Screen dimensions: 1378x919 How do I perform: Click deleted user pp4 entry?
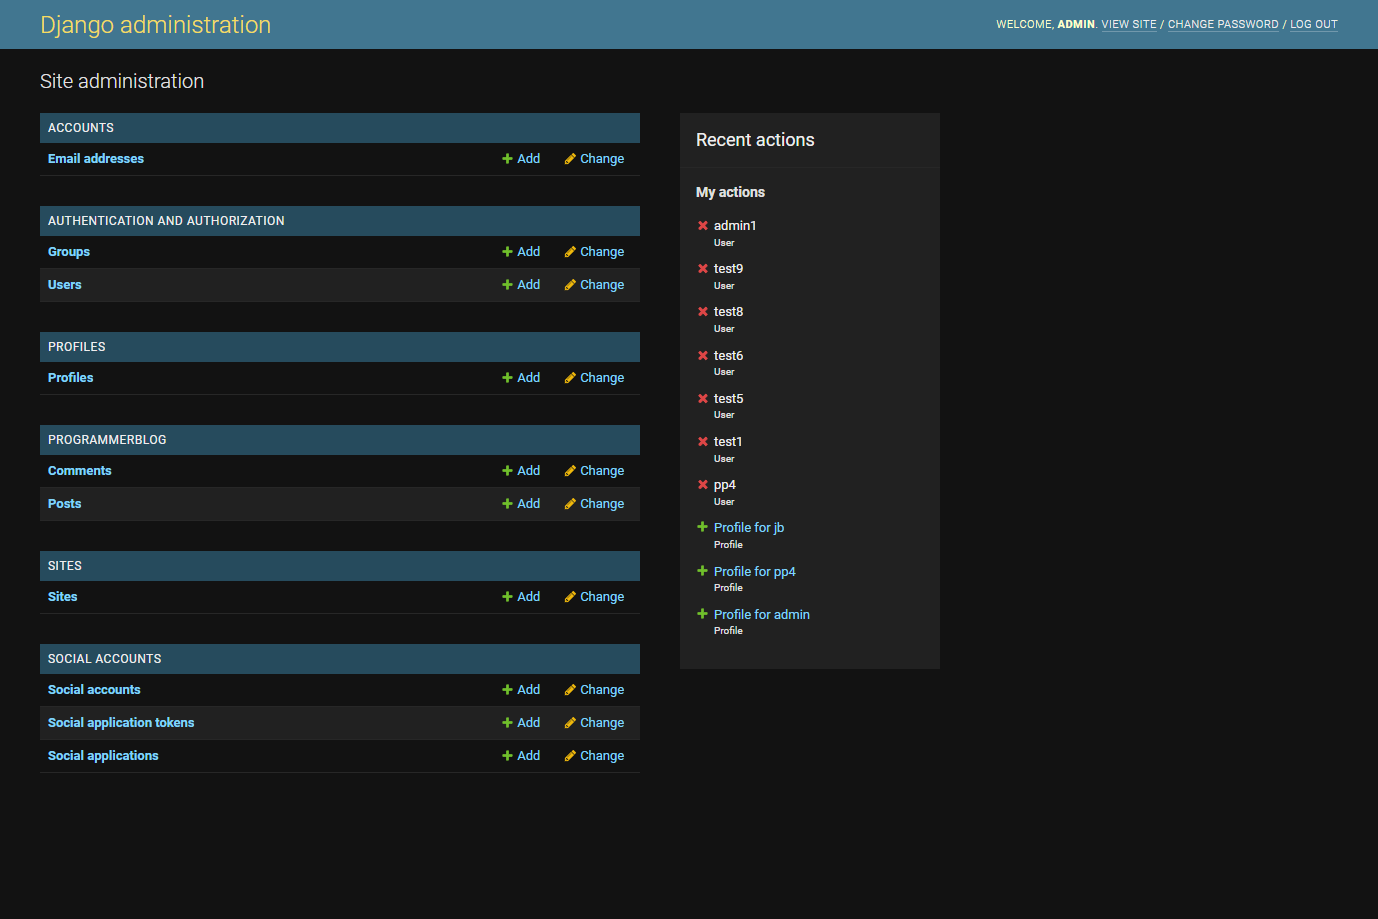pos(725,485)
